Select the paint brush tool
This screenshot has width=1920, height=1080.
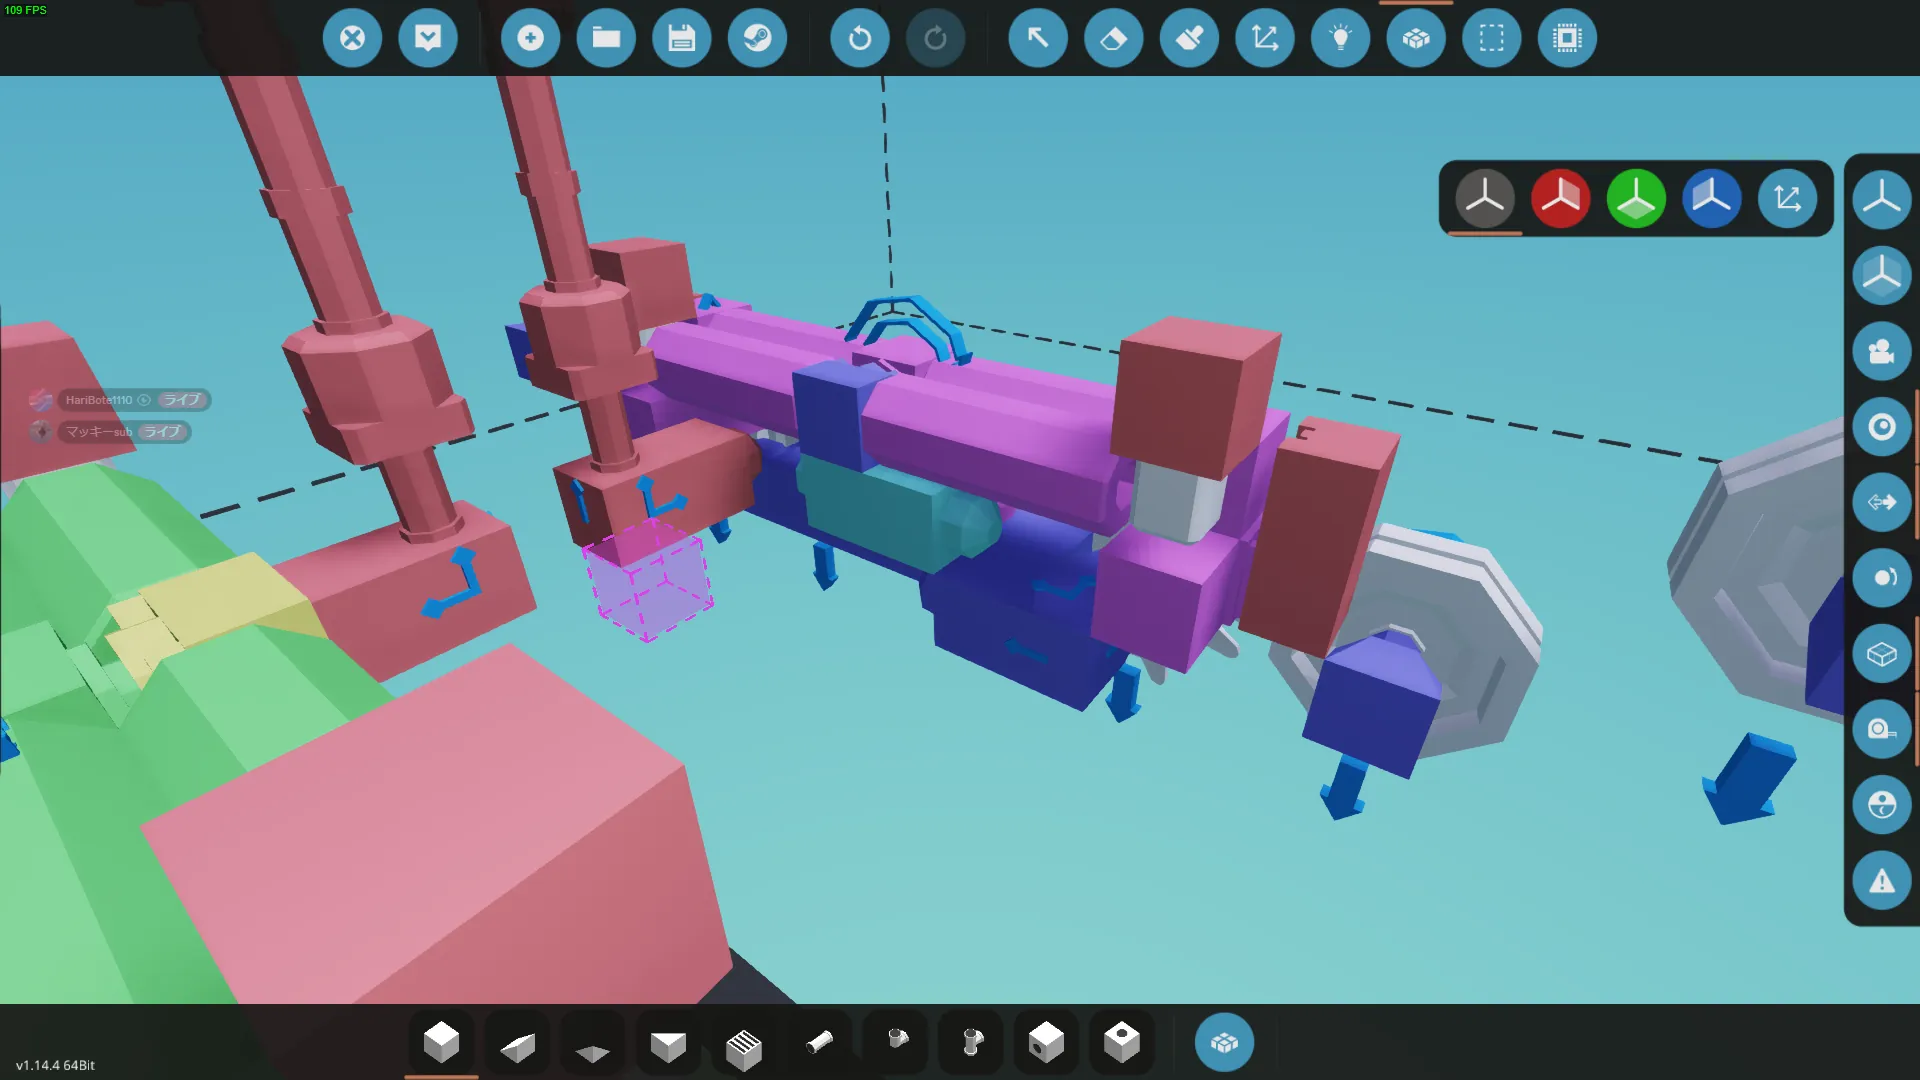click(1189, 39)
